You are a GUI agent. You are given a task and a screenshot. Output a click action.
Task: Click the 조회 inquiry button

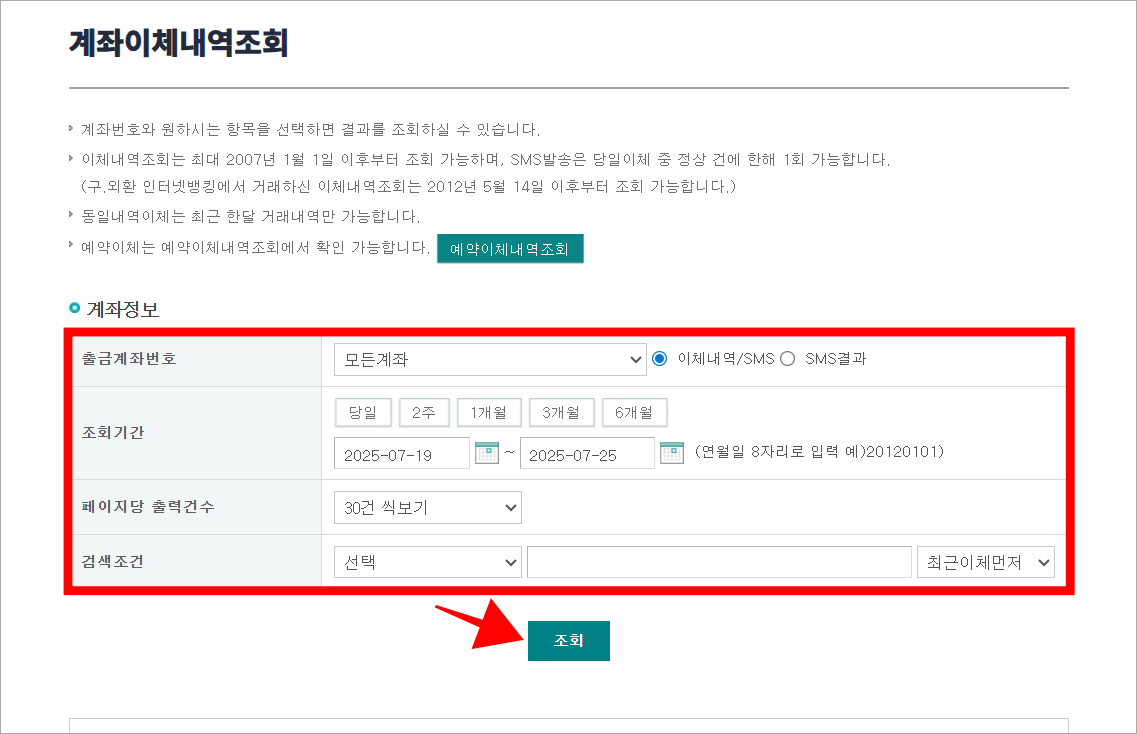tap(568, 641)
